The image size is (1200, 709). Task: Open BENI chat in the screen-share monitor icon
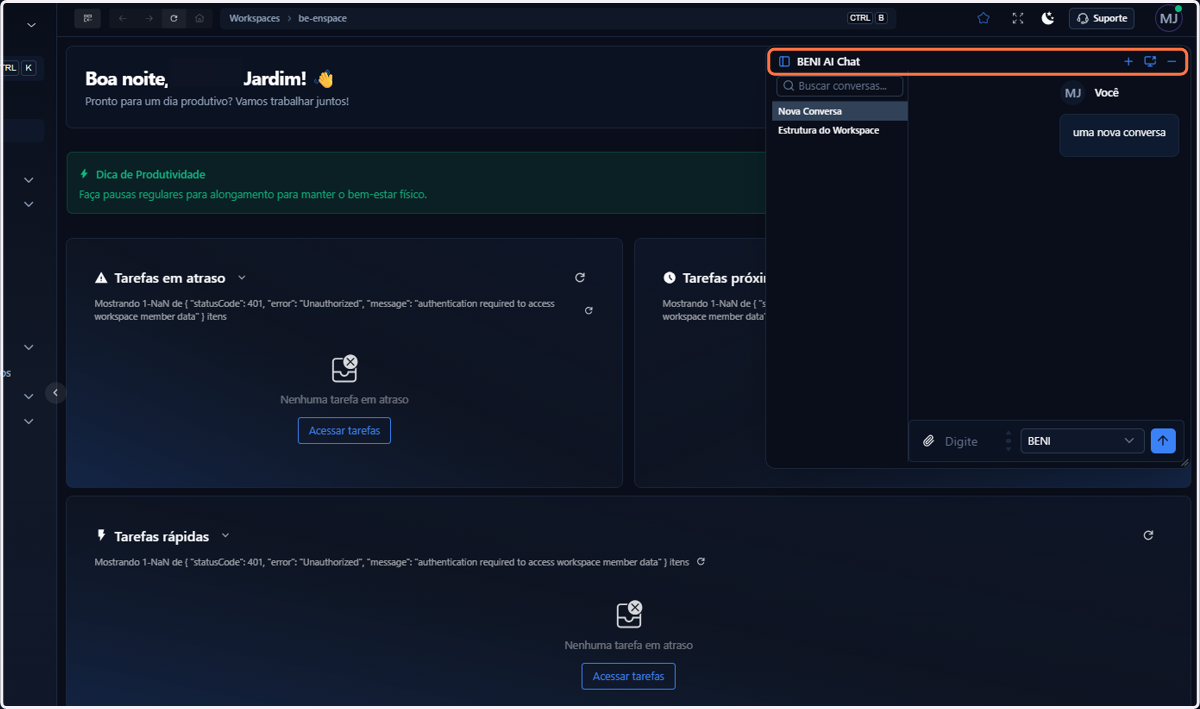(x=1150, y=62)
